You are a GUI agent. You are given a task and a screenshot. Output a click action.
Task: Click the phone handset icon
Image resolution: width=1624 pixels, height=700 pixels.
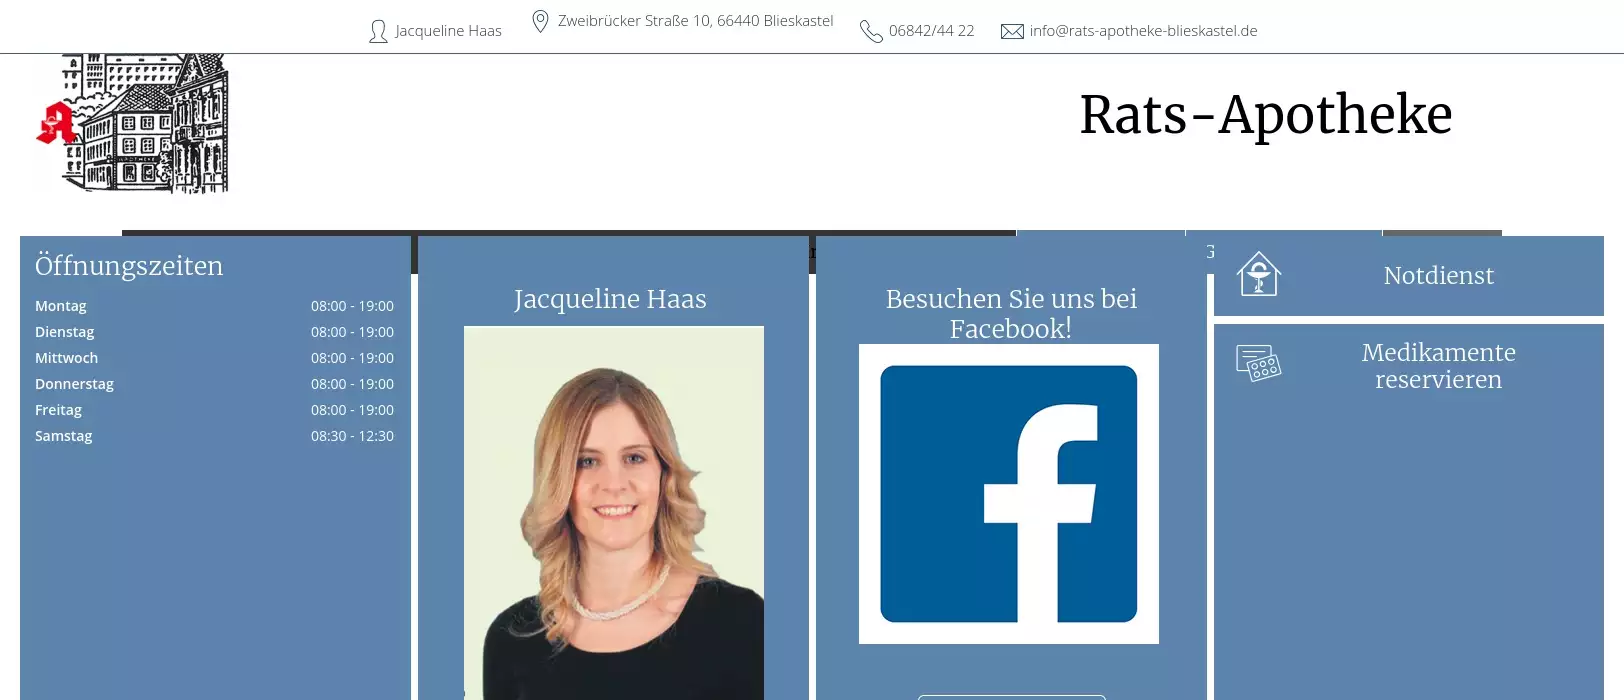(x=871, y=32)
